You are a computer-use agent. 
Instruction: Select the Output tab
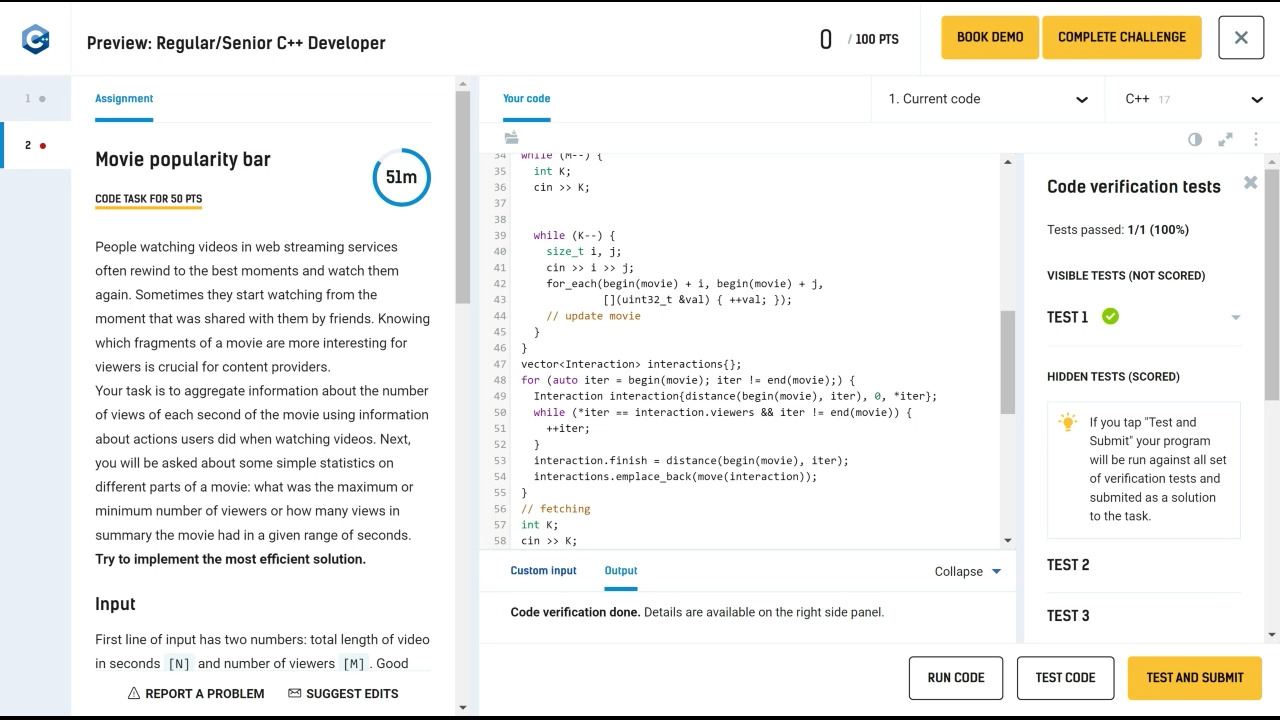pyautogui.click(x=620, y=571)
